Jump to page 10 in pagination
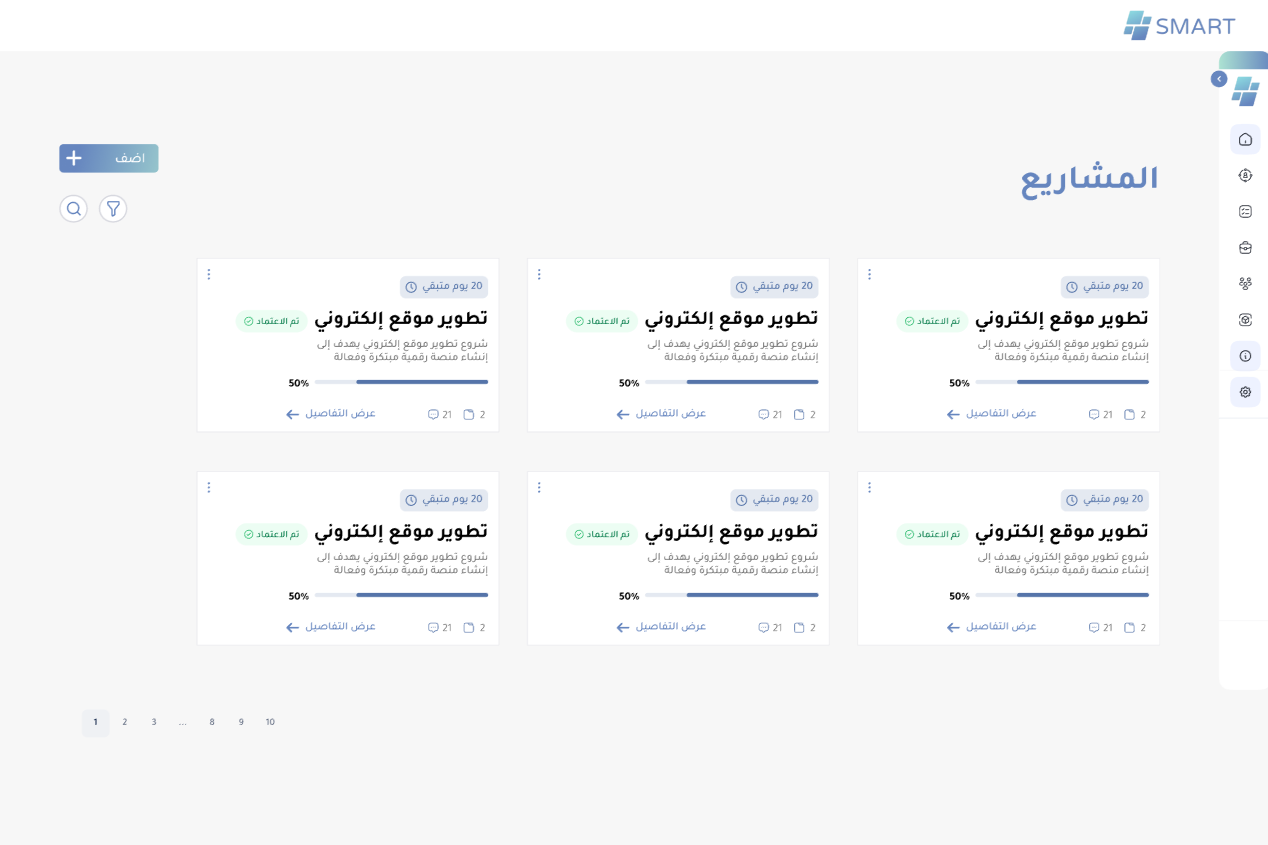The width and height of the screenshot is (1268, 845). pyautogui.click(x=270, y=722)
